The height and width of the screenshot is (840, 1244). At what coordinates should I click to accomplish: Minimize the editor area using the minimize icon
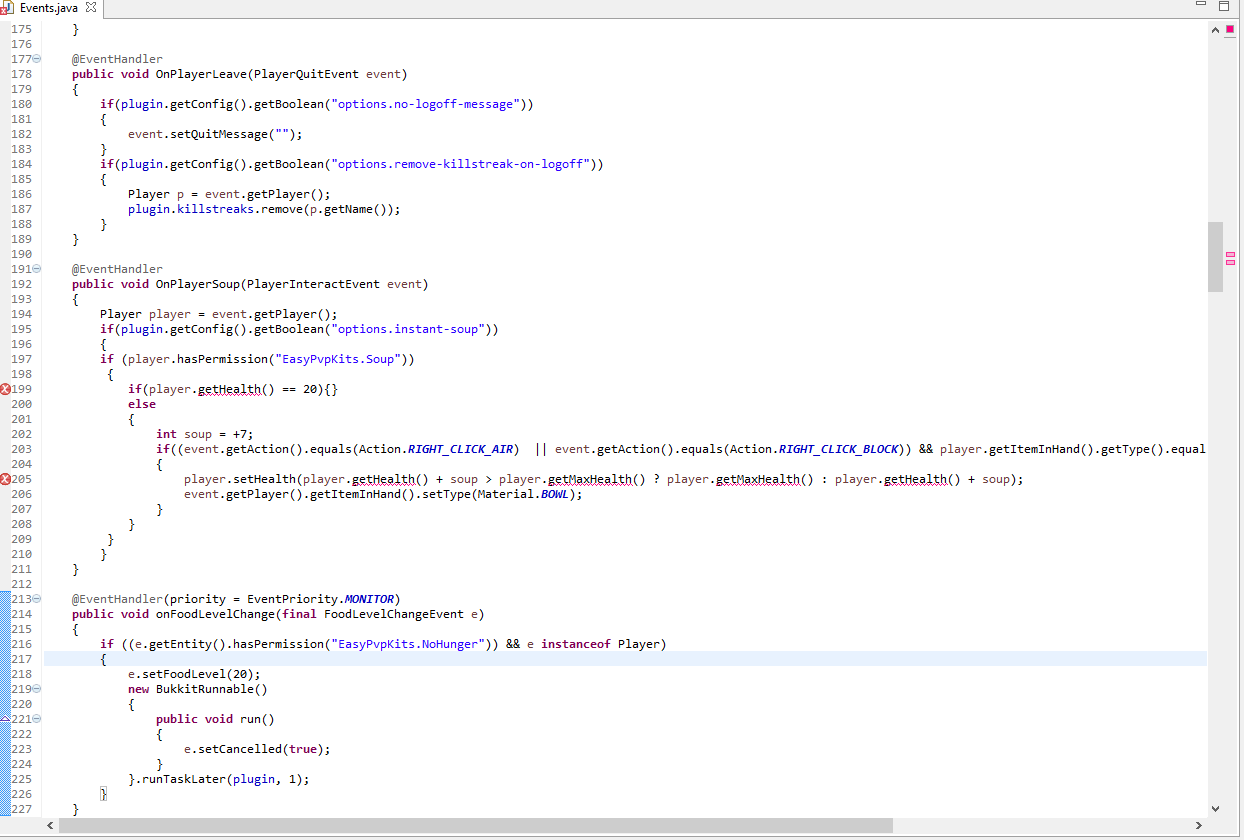[x=1201, y=5]
